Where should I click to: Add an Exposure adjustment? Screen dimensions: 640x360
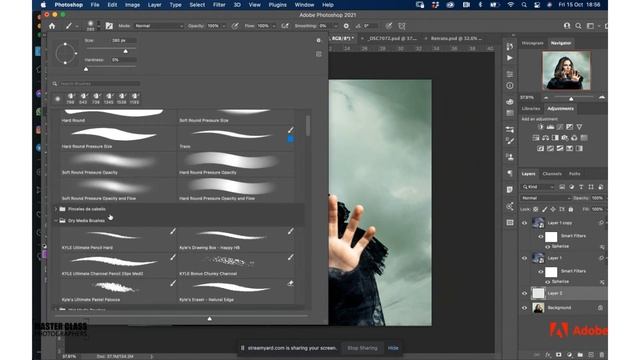click(569, 127)
